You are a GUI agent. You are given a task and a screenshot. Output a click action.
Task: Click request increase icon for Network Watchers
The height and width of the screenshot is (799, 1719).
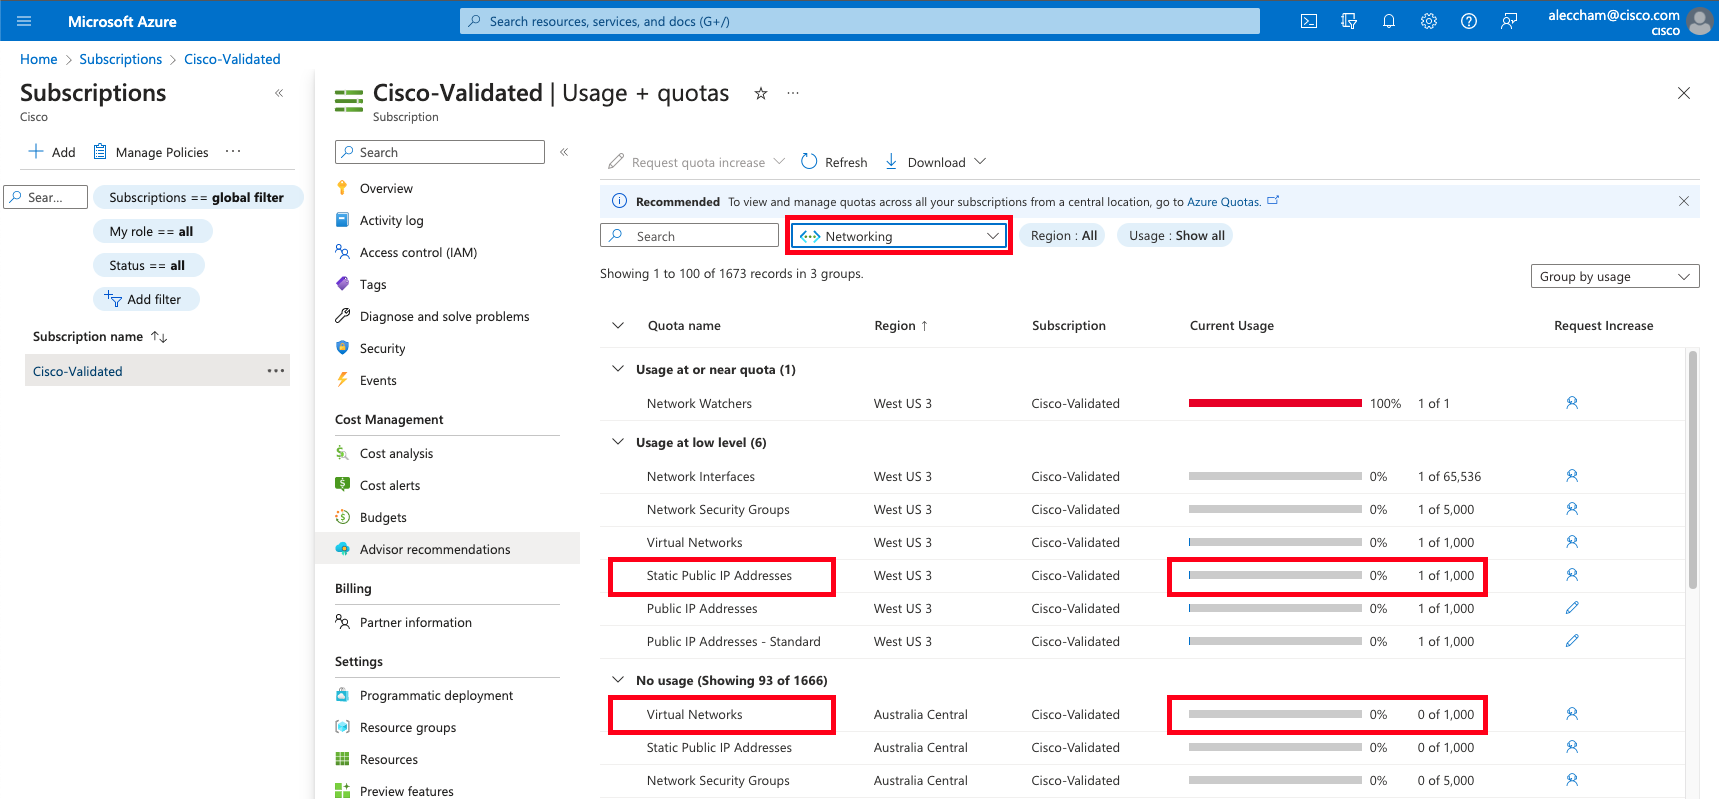click(x=1572, y=403)
